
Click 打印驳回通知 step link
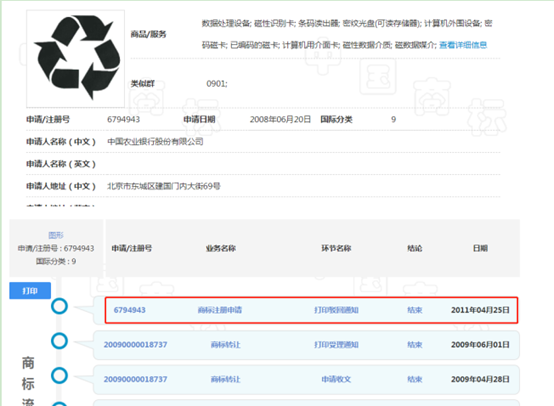pyautogui.click(x=336, y=310)
